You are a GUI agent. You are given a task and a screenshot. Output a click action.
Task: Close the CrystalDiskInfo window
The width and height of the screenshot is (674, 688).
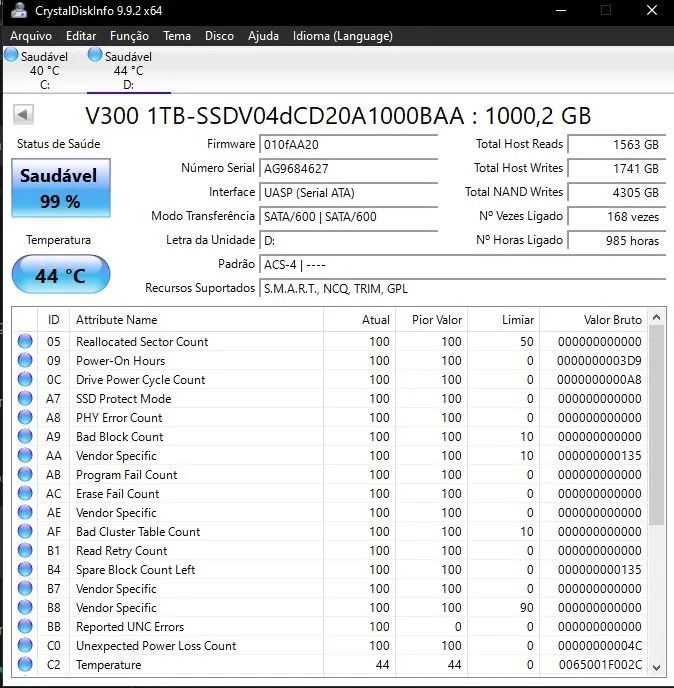(x=652, y=10)
